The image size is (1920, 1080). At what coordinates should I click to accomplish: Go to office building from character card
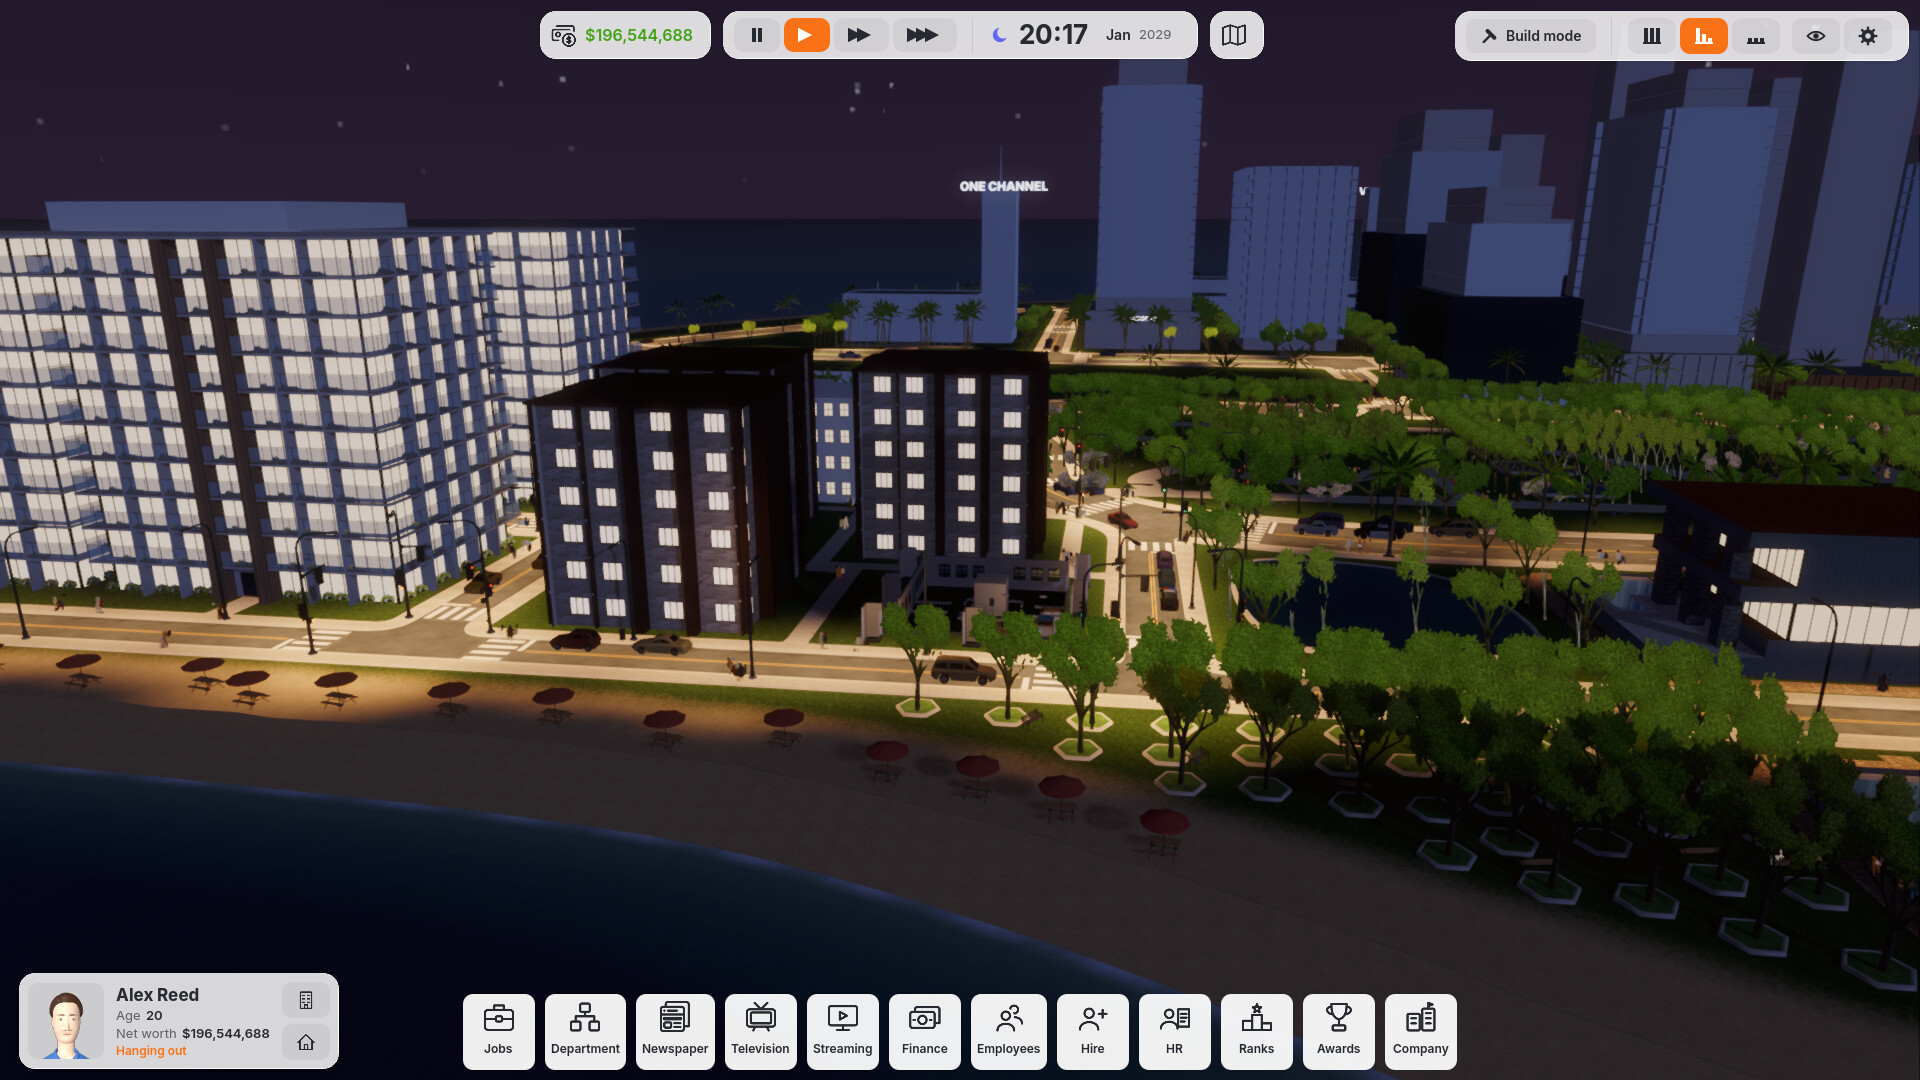coord(306,1000)
